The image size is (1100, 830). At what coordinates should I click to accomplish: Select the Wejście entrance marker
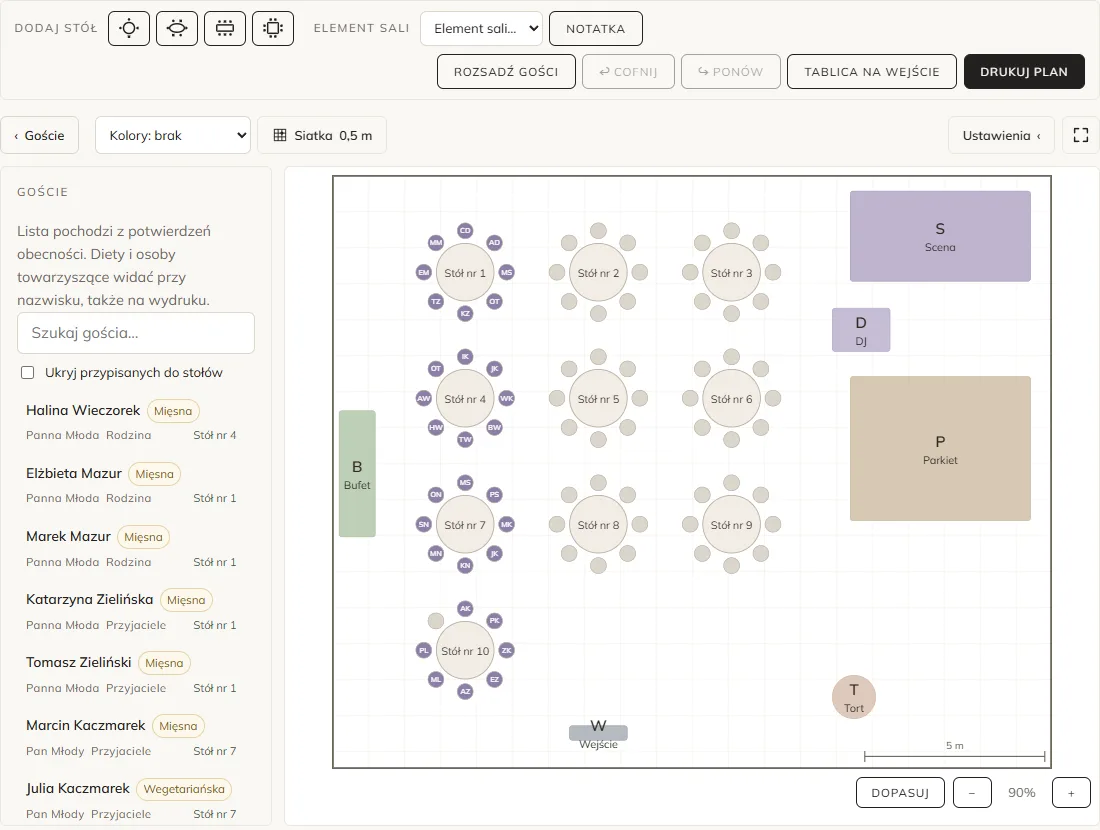[x=598, y=733]
